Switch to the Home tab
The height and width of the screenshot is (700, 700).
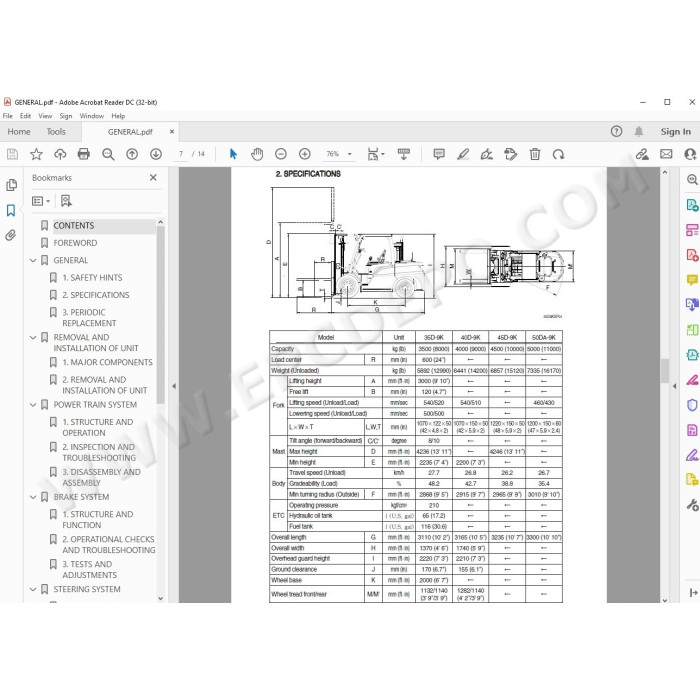coord(19,132)
